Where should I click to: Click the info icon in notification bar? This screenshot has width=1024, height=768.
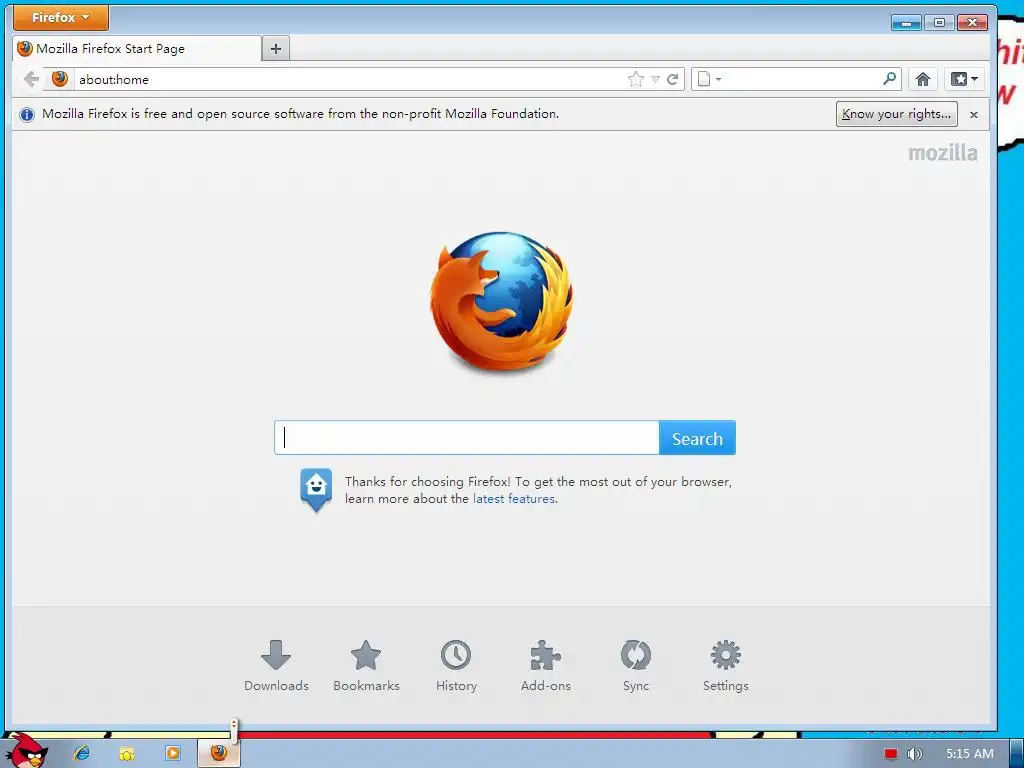point(27,114)
